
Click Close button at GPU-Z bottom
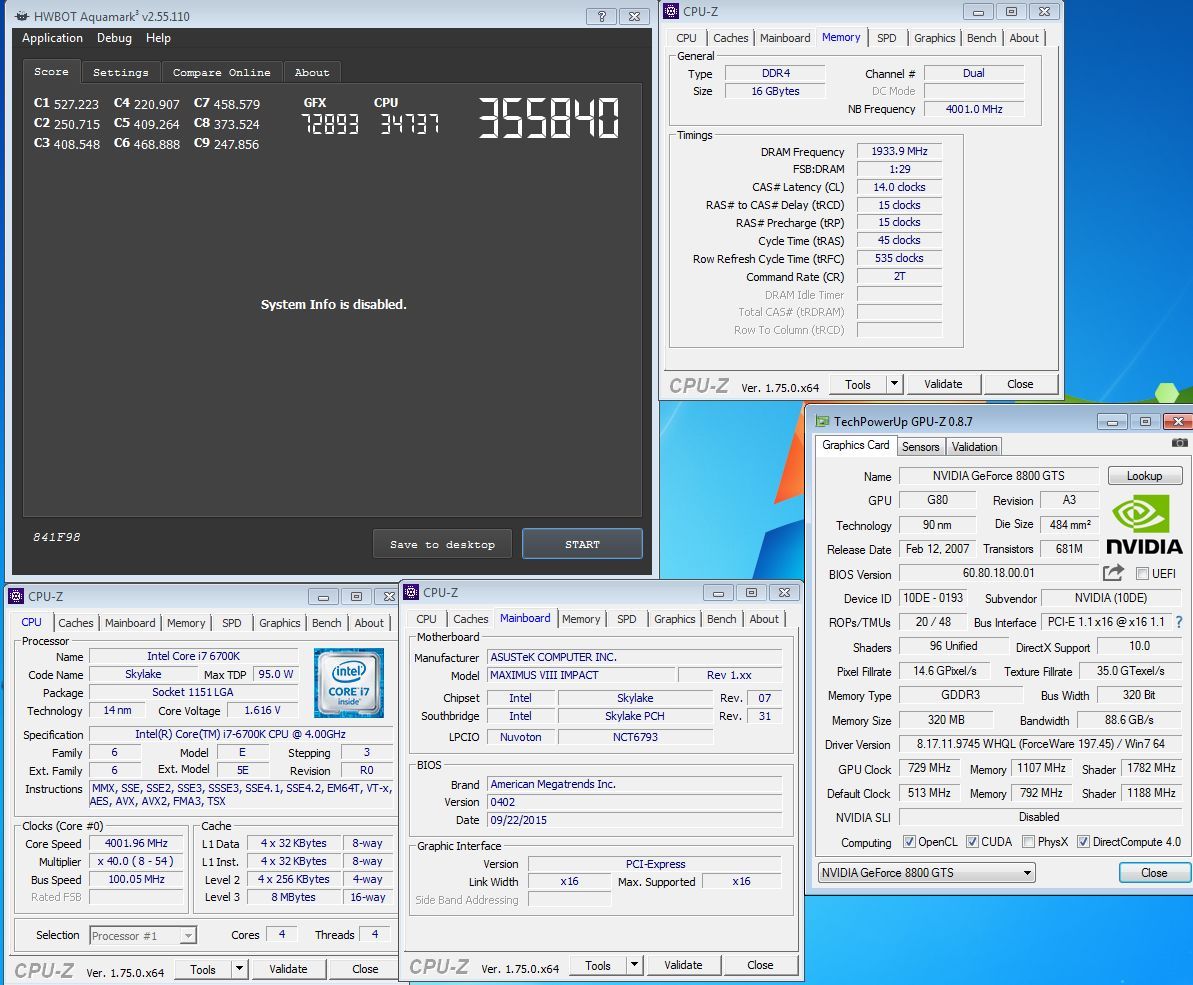(x=1153, y=872)
